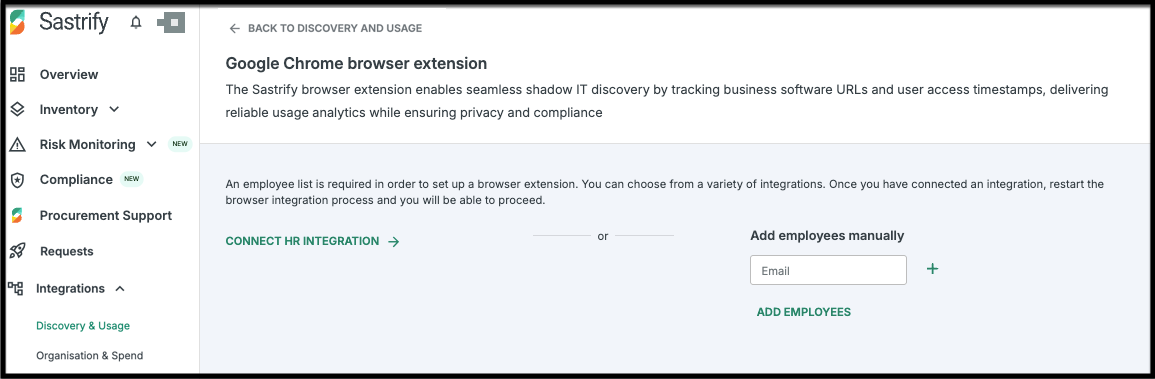Collapse the Integrations section chevron
The width and height of the screenshot is (1155, 379).
pyautogui.click(x=120, y=288)
